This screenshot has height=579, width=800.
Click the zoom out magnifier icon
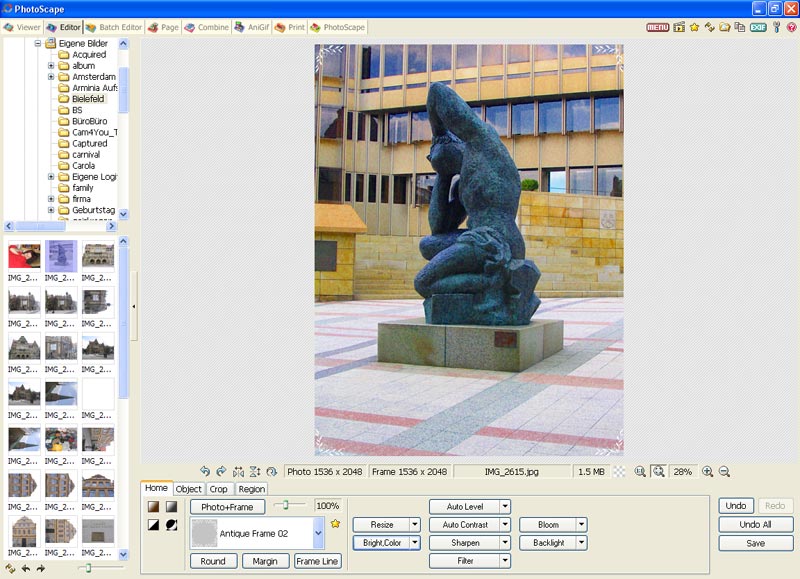tap(724, 471)
